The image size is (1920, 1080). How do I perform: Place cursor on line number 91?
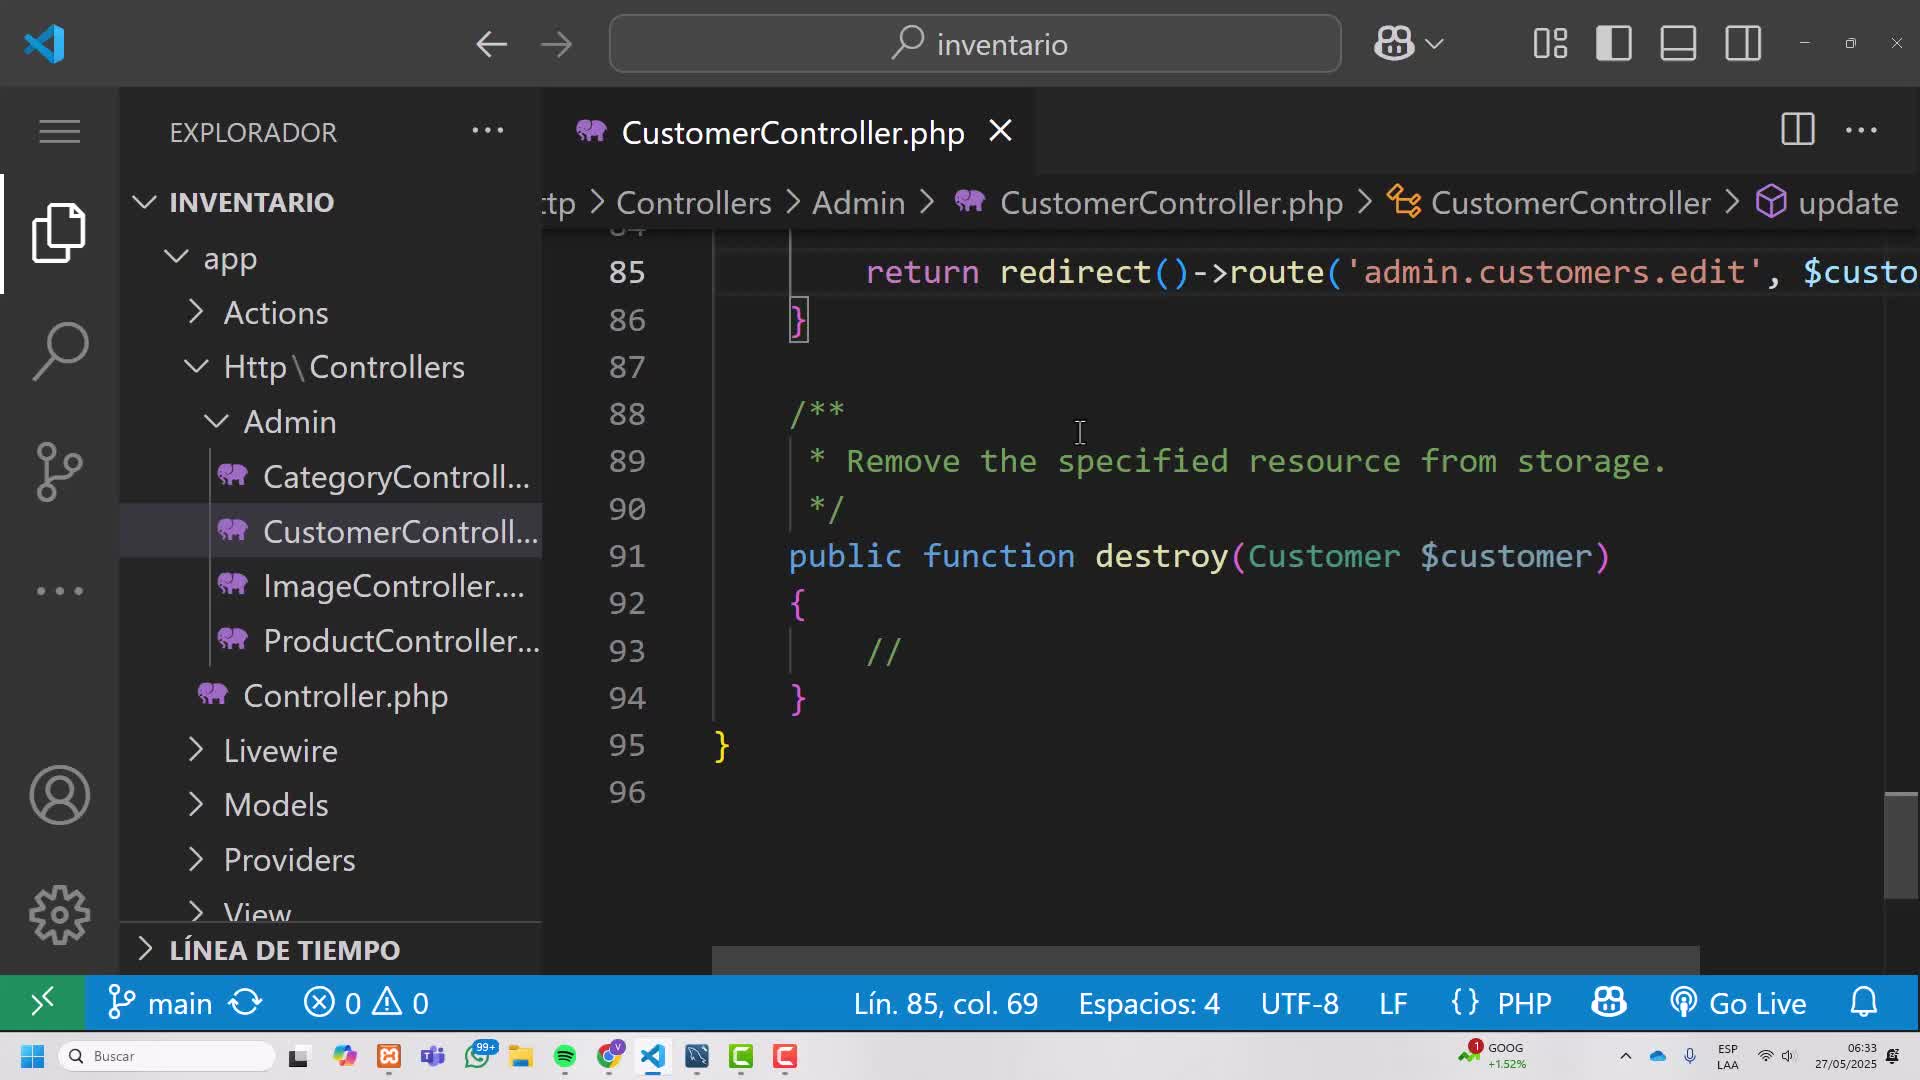pyautogui.click(x=627, y=556)
